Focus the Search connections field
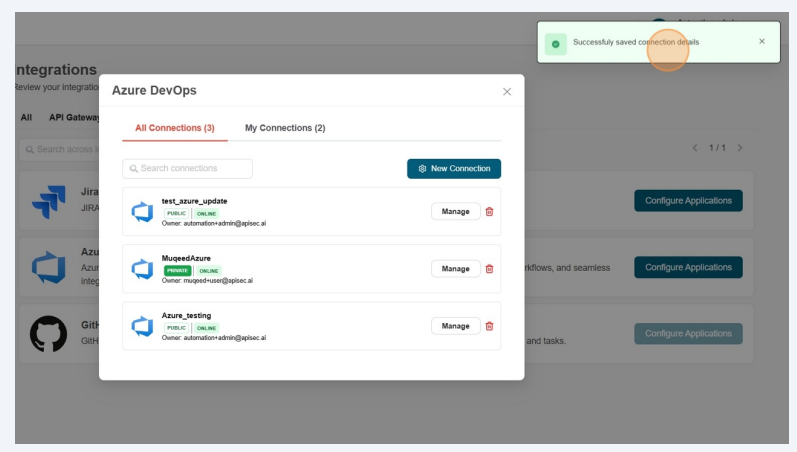Viewport: 797px width, 452px height. [x=188, y=169]
